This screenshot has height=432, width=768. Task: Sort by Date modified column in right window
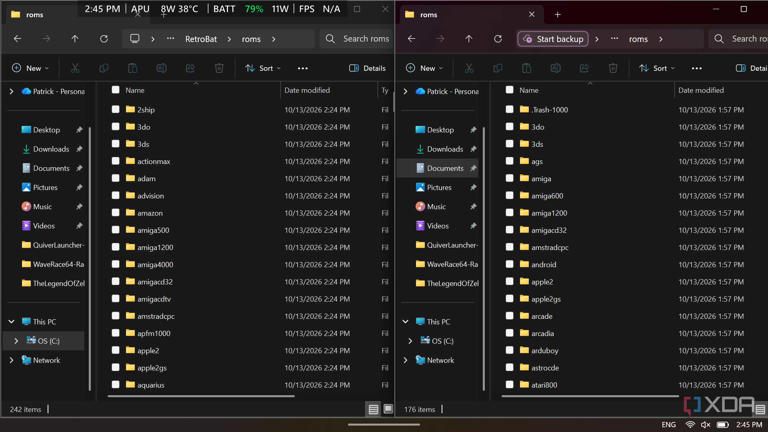(701, 90)
